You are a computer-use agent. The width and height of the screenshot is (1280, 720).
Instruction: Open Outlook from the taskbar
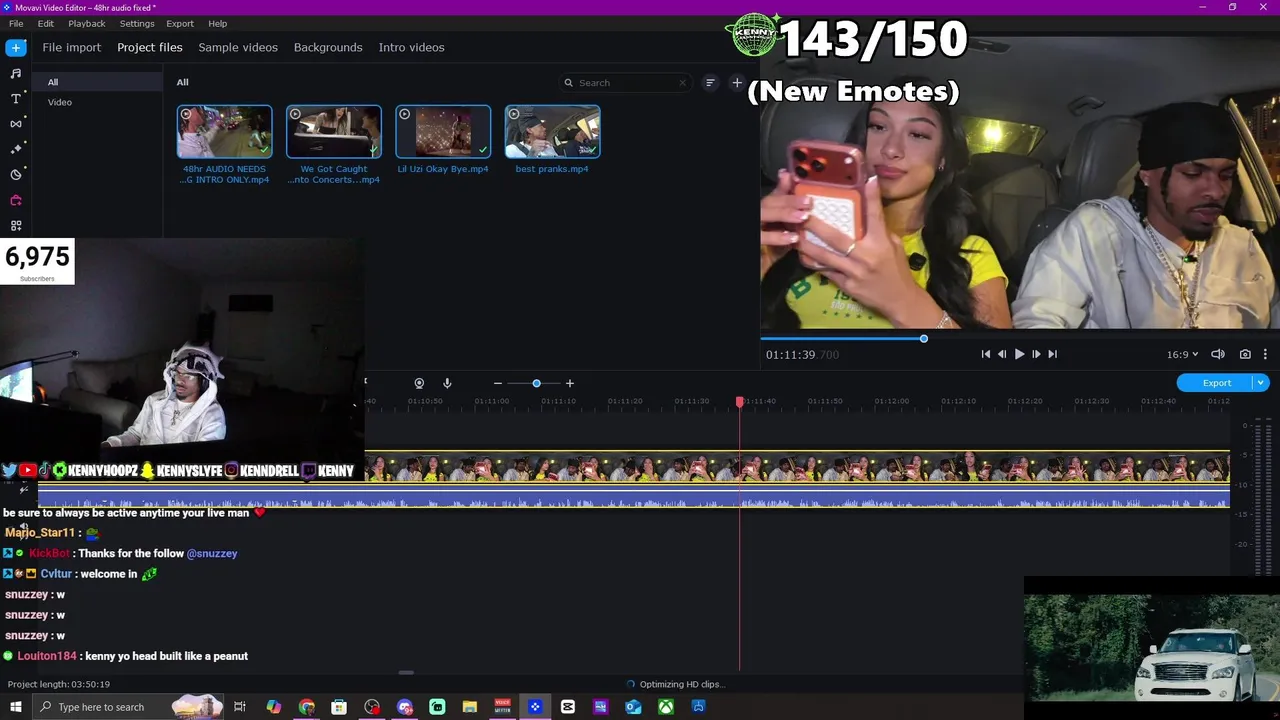pyautogui.click(x=633, y=707)
